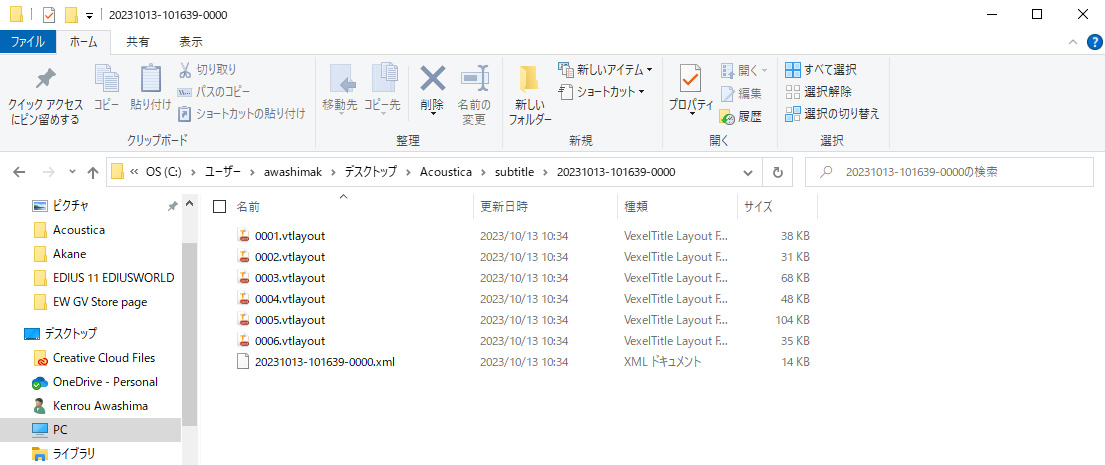Select file 0002.vtlayout
This screenshot has width=1105, height=465.
point(290,257)
